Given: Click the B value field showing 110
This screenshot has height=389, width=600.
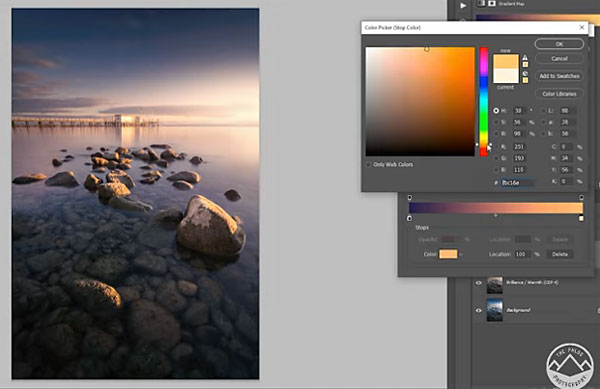Looking at the screenshot, I should click(x=519, y=169).
